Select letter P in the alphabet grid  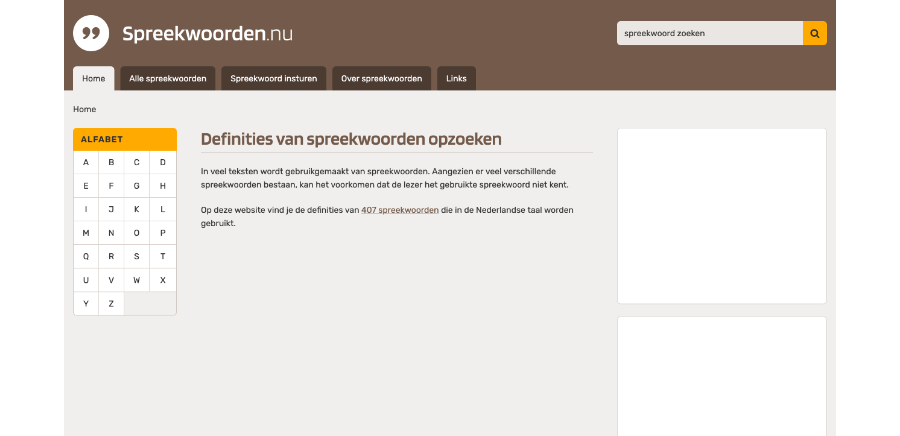pos(163,233)
